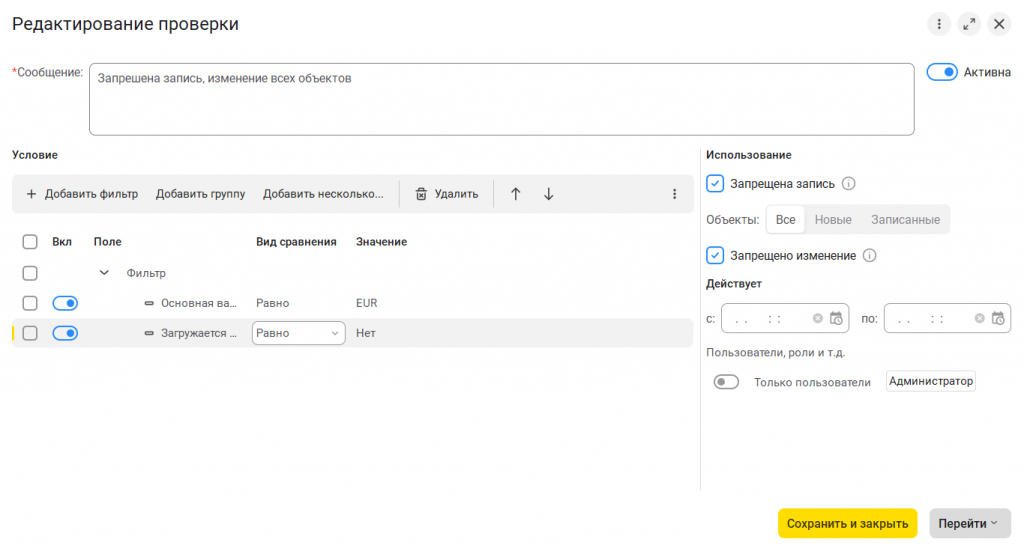Uncheck the Запрещена запись checkbox
Viewport: 1024px width, 545px height.
(x=715, y=184)
